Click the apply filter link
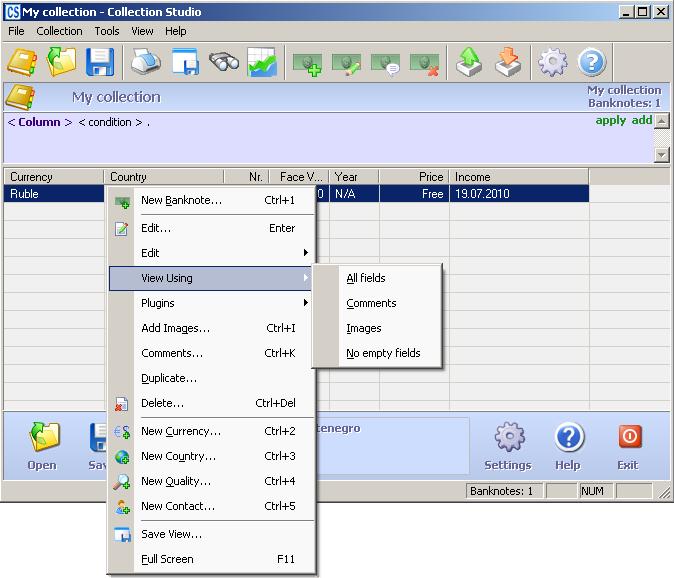 click(x=610, y=120)
